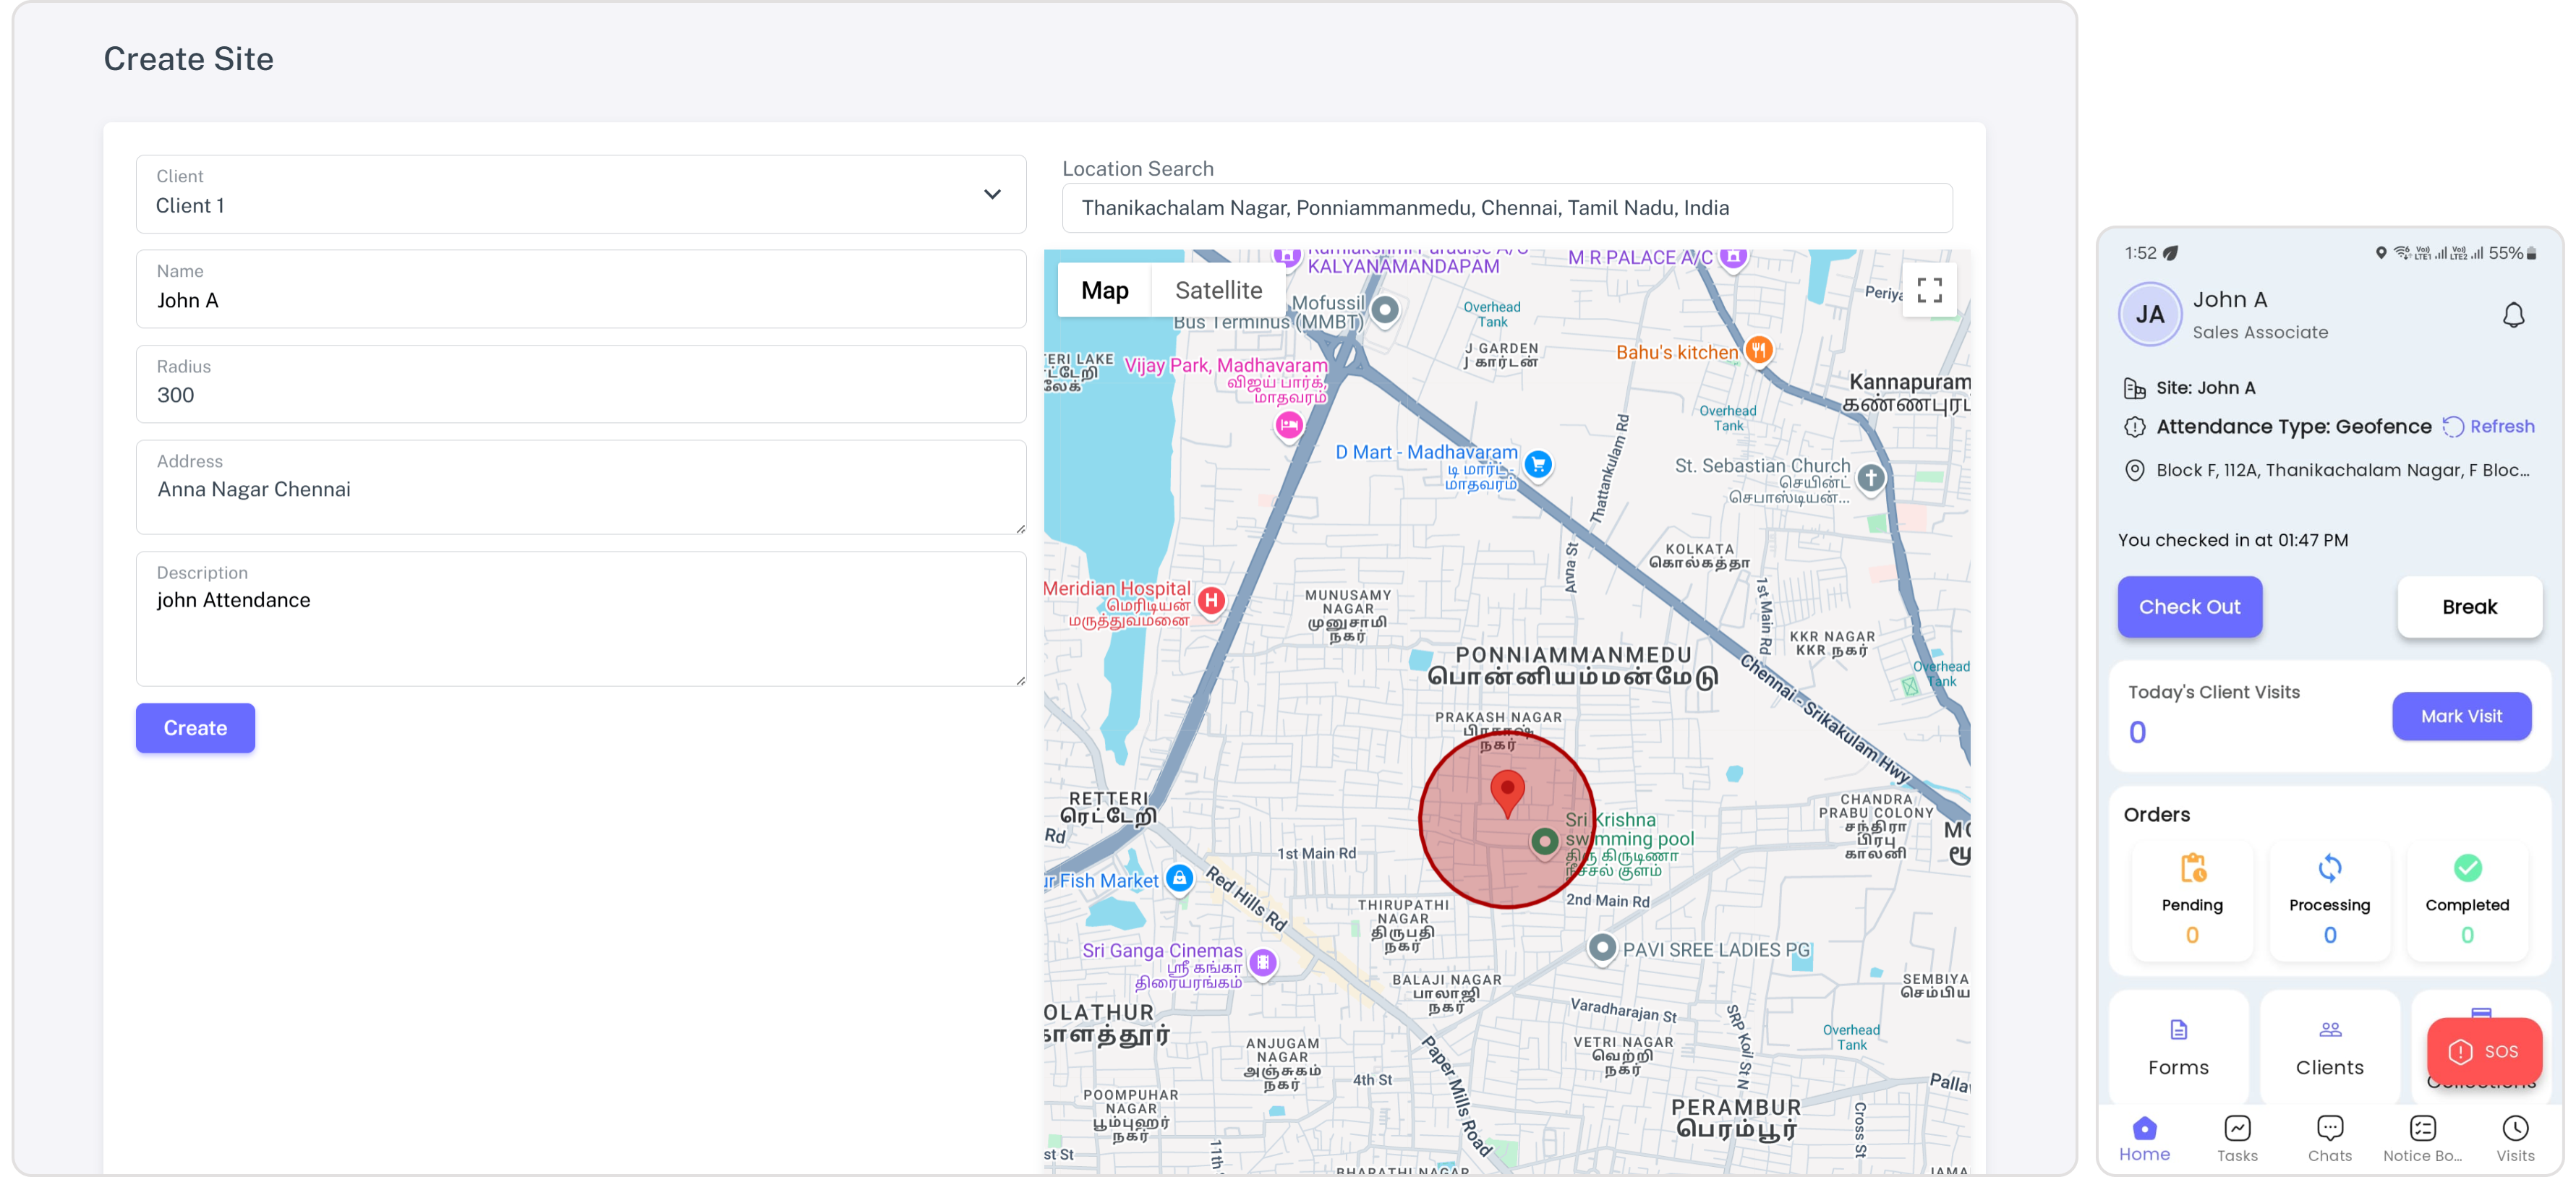Click the 'Sales Associate' role text
The image size is (2576, 1177).
tap(2260, 333)
